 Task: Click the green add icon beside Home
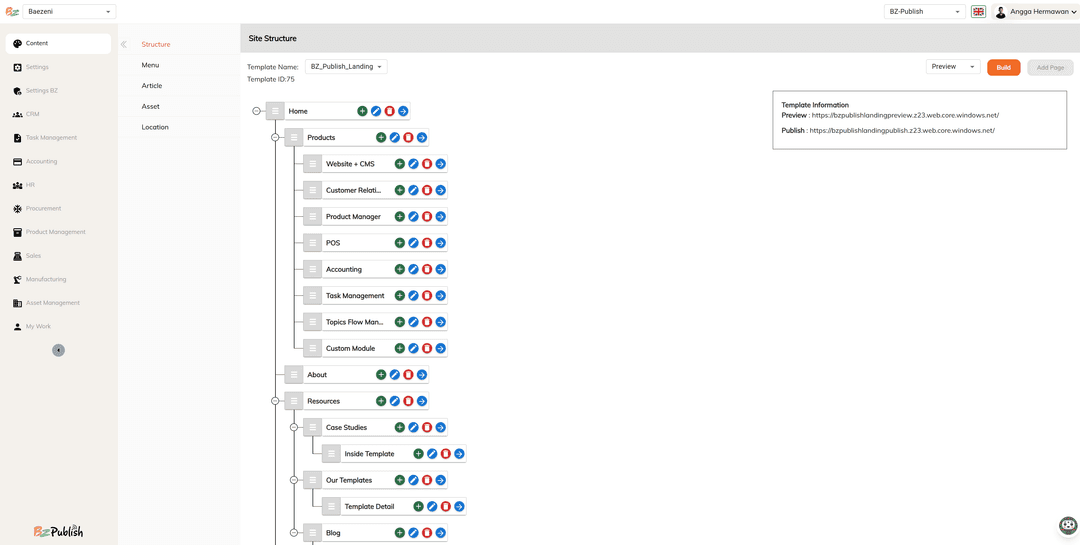[362, 111]
